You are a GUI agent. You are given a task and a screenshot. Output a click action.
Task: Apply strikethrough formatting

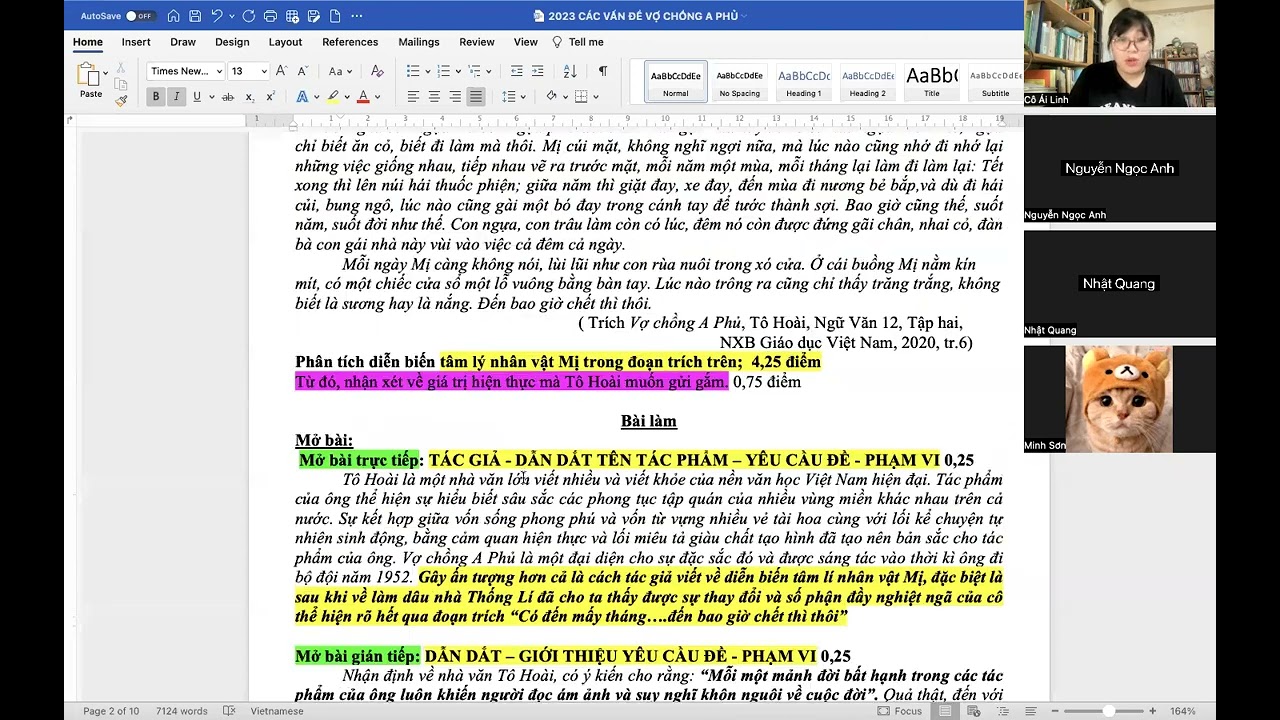click(228, 97)
